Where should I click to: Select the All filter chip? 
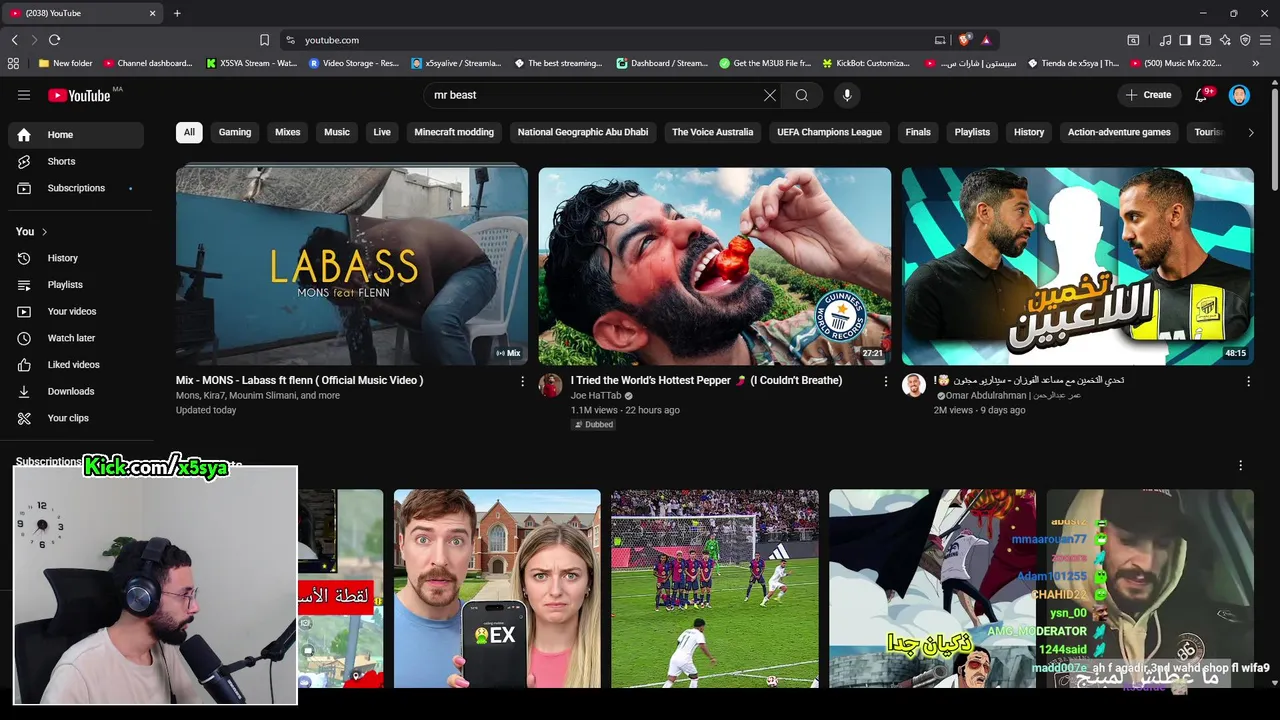[x=189, y=132]
